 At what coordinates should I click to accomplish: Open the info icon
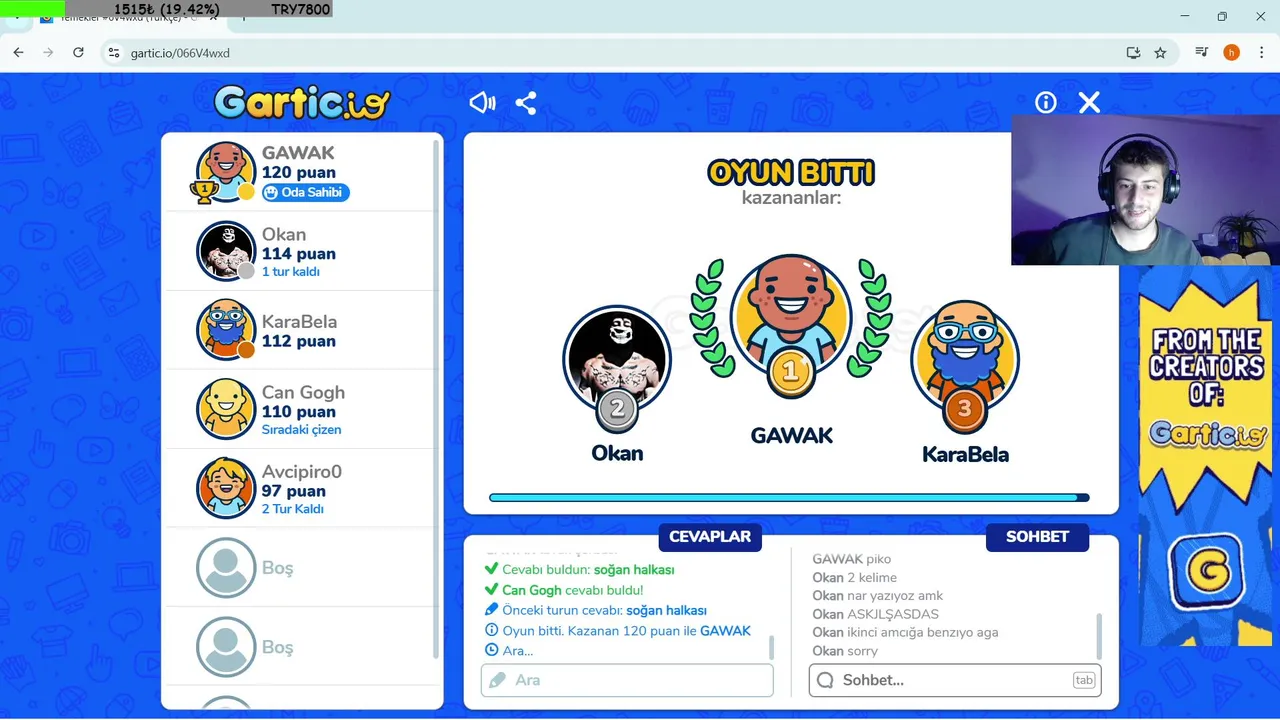tap(1046, 102)
